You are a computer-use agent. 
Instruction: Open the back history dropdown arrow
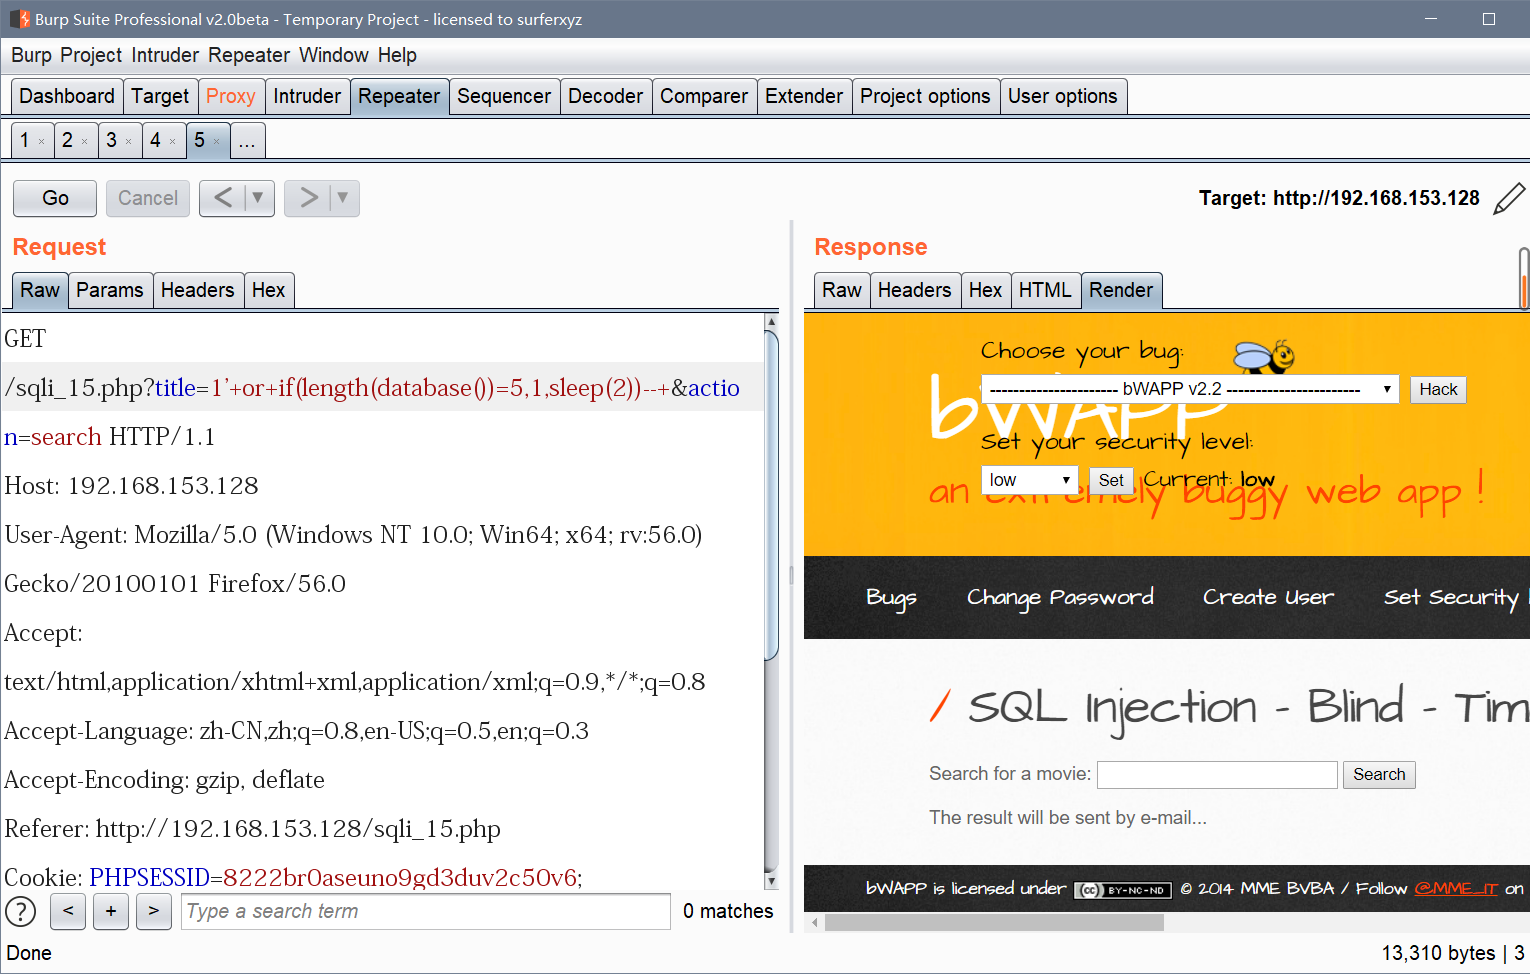[x=259, y=198]
